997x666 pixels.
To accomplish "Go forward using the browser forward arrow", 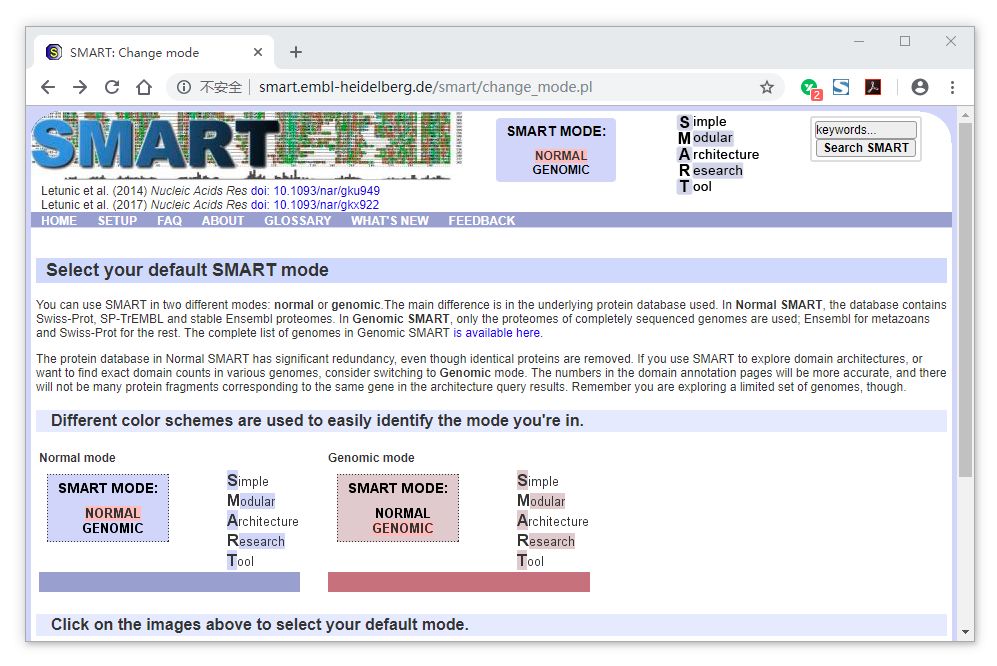I will 80,87.
